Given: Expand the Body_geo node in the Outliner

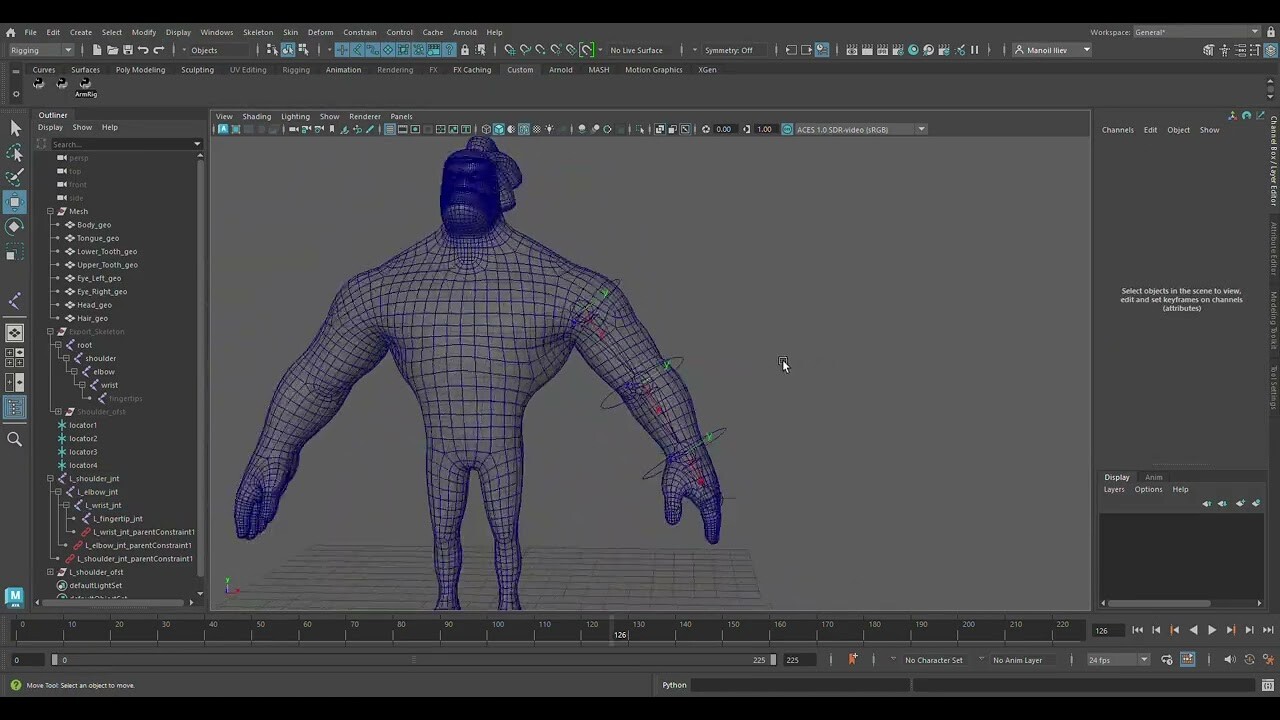Looking at the screenshot, I should point(57,224).
